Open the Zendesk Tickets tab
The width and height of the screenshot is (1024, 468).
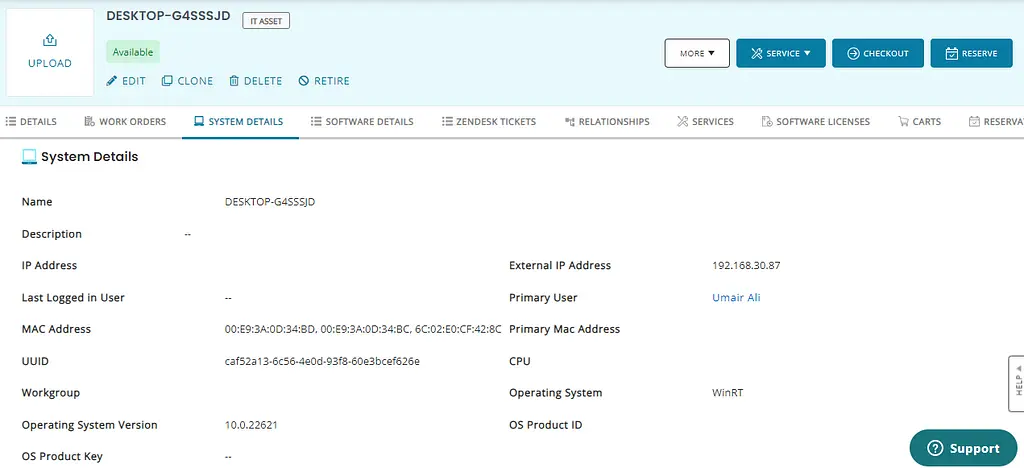489,122
